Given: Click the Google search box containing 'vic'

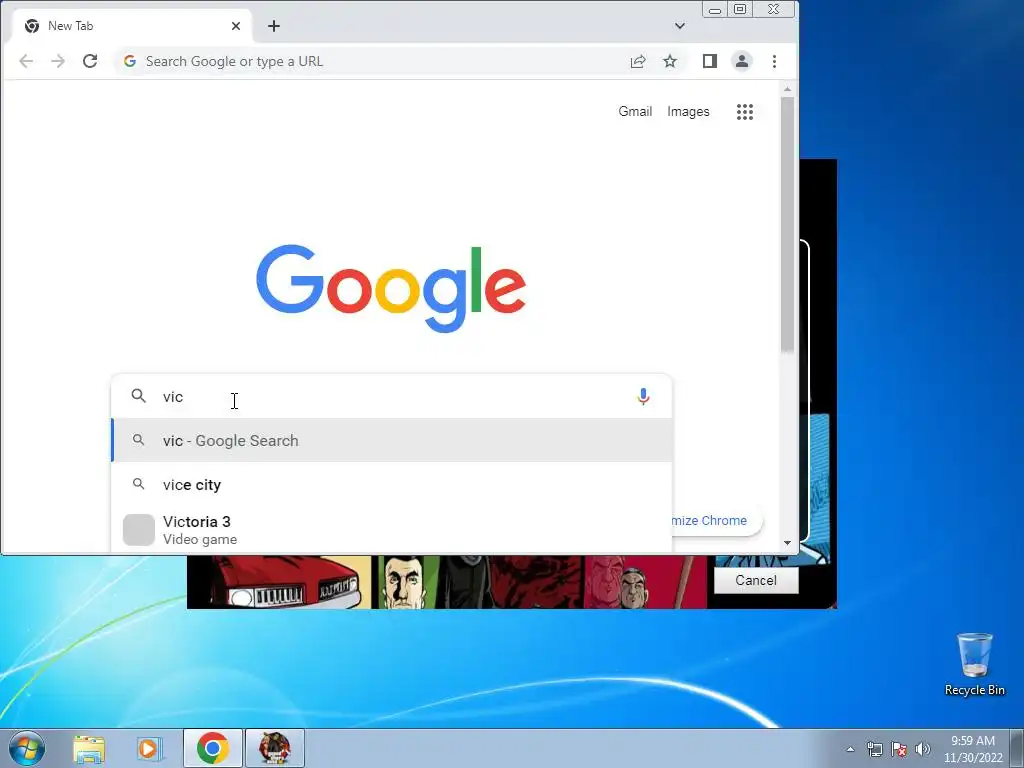Looking at the screenshot, I should (392, 396).
